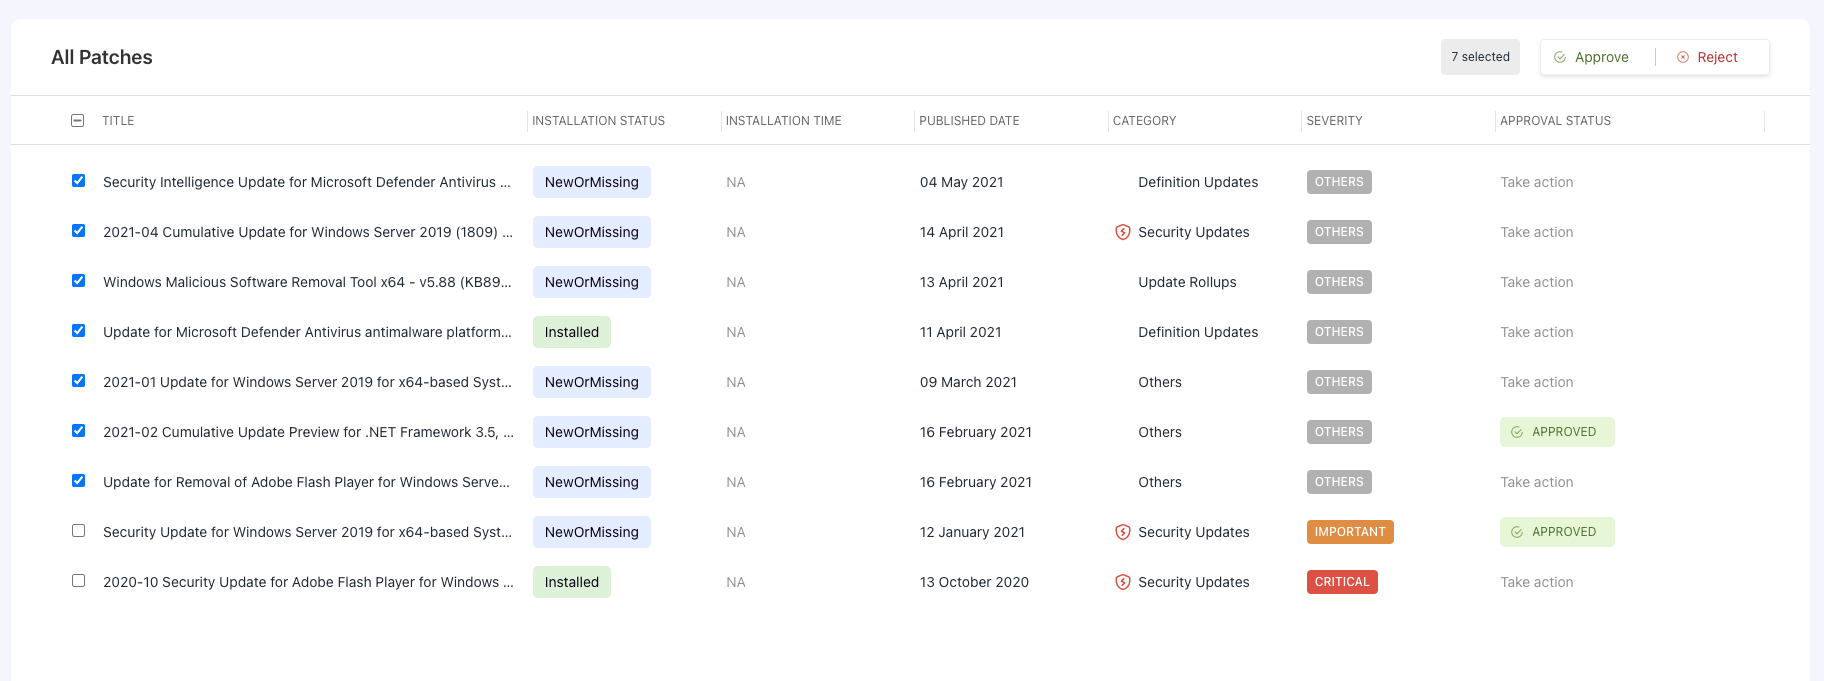Sort by Installation Status column header
Image resolution: width=1824 pixels, height=681 pixels.
point(598,121)
